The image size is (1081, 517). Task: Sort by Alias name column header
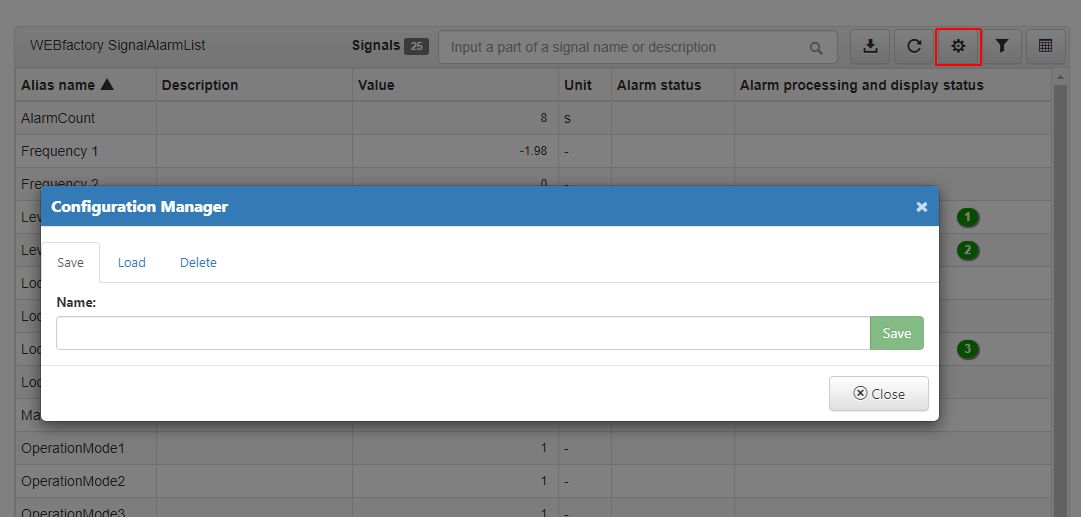(67, 85)
